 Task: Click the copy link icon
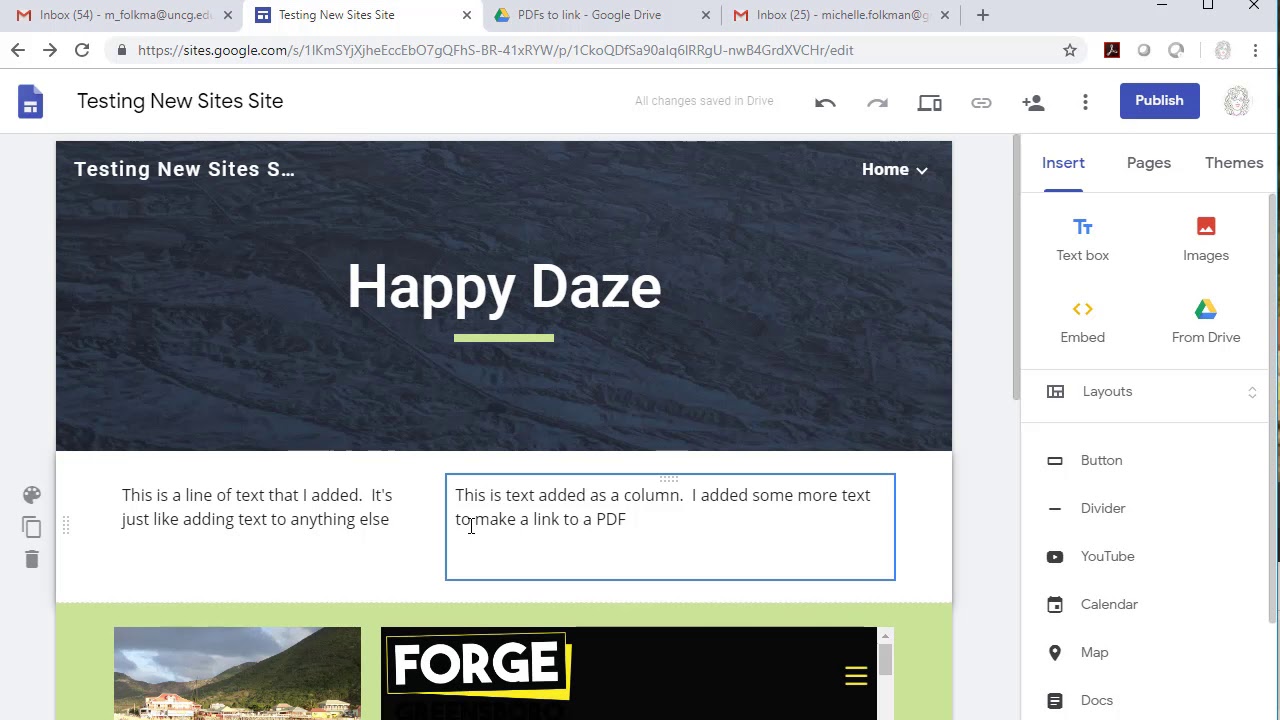click(x=981, y=102)
